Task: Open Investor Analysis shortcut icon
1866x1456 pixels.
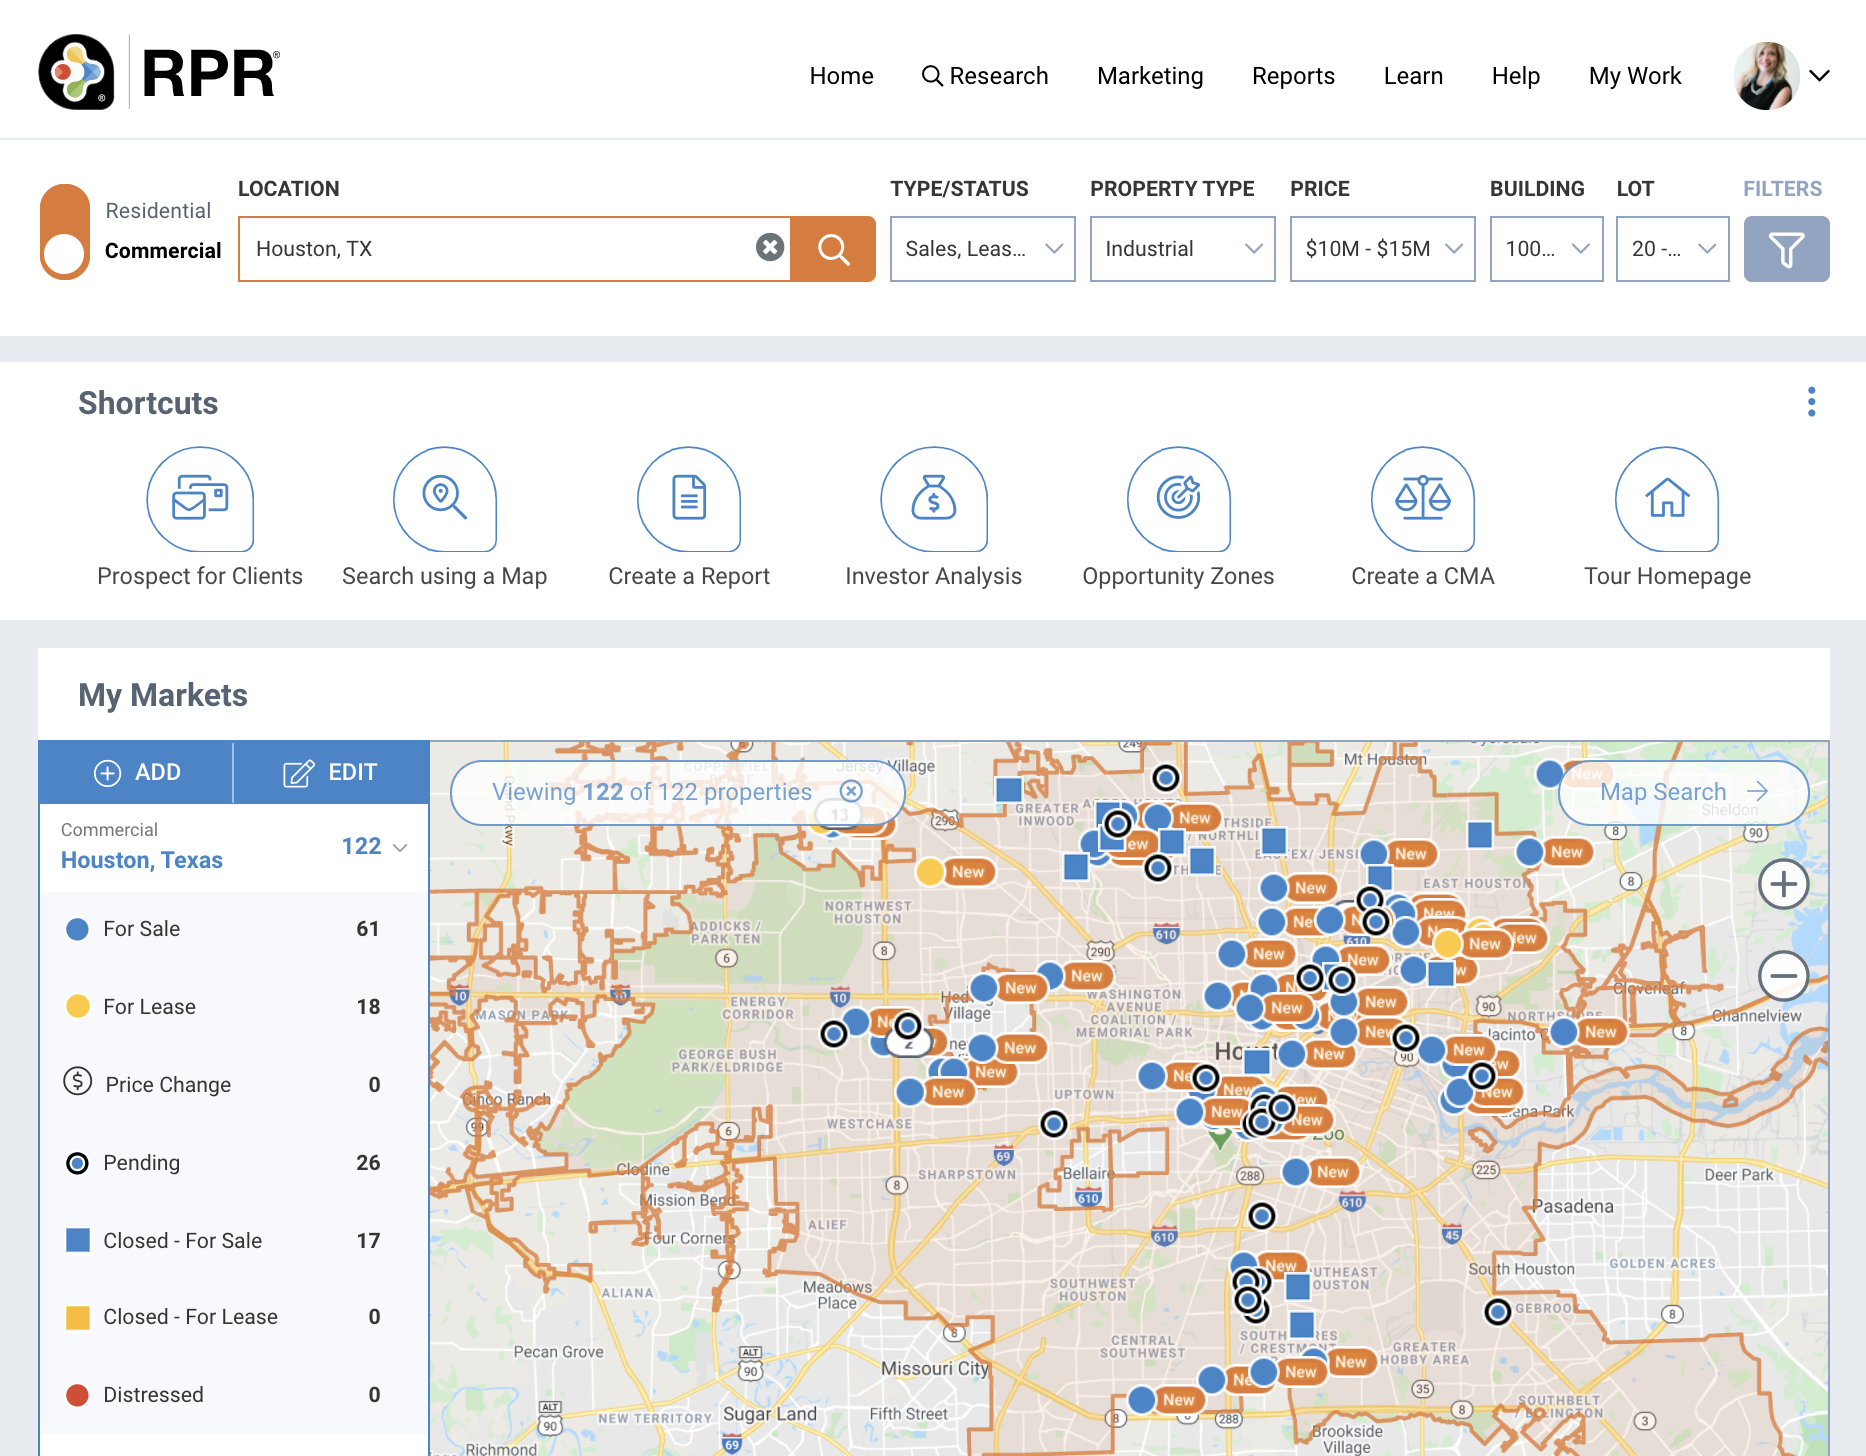Action: pyautogui.click(x=934, y=499)
